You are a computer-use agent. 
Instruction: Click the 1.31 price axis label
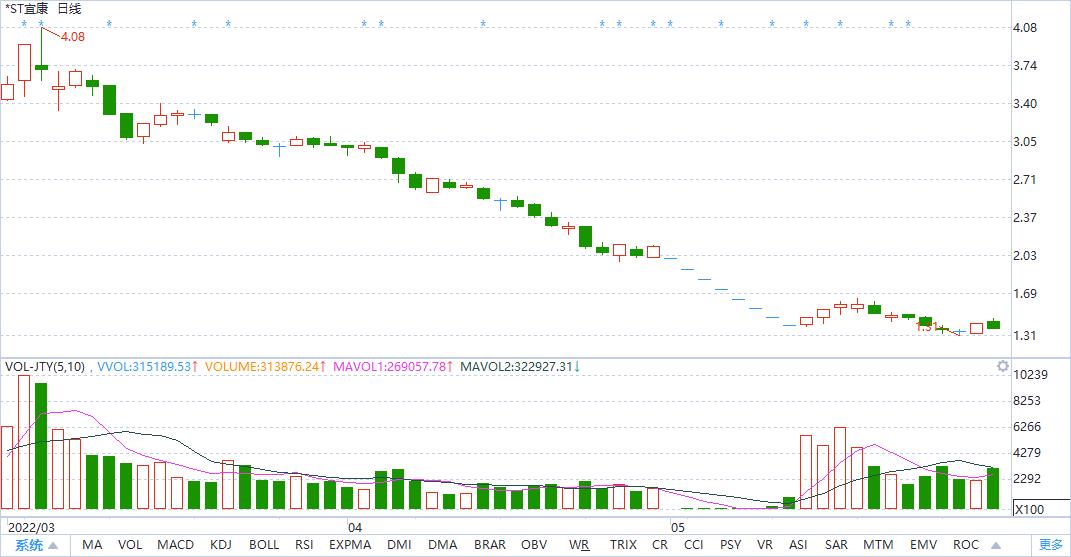1025,336
